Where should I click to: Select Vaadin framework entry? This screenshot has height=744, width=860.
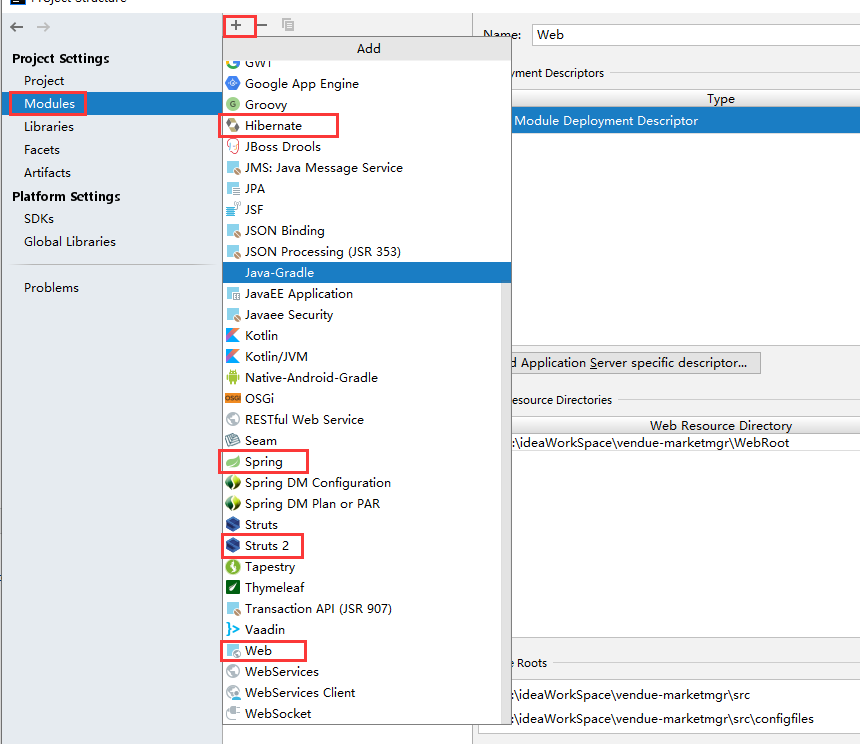[362, 629]
